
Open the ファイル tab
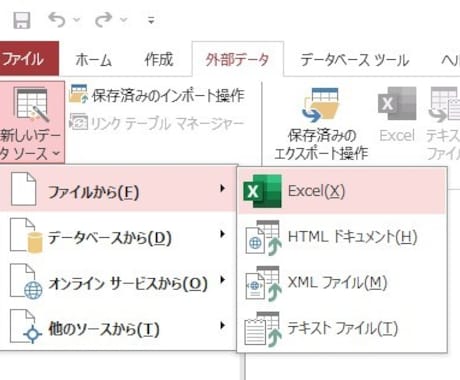coord(28,59)
